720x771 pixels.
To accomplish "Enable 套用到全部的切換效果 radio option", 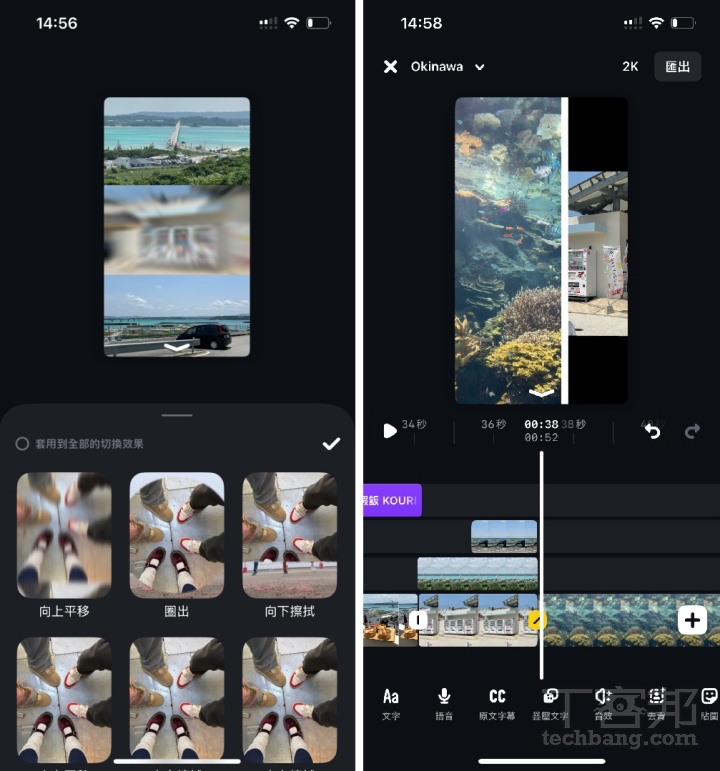I will (x=22, y=443).
